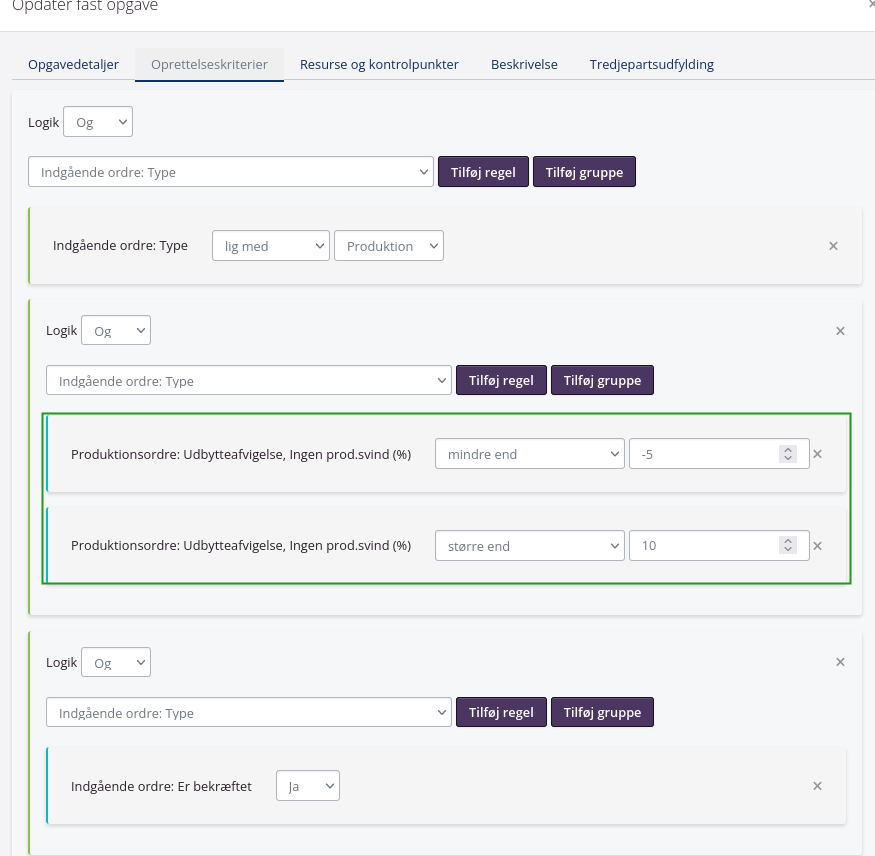
Task: Remove the second Logik group
Action: 840,331
